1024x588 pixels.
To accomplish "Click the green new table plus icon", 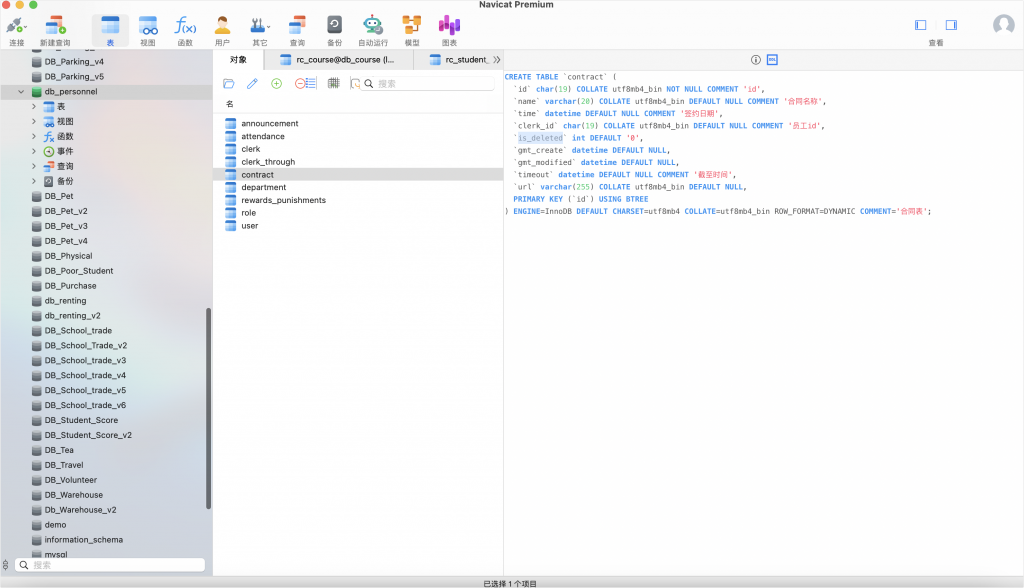I will [277, 84].
